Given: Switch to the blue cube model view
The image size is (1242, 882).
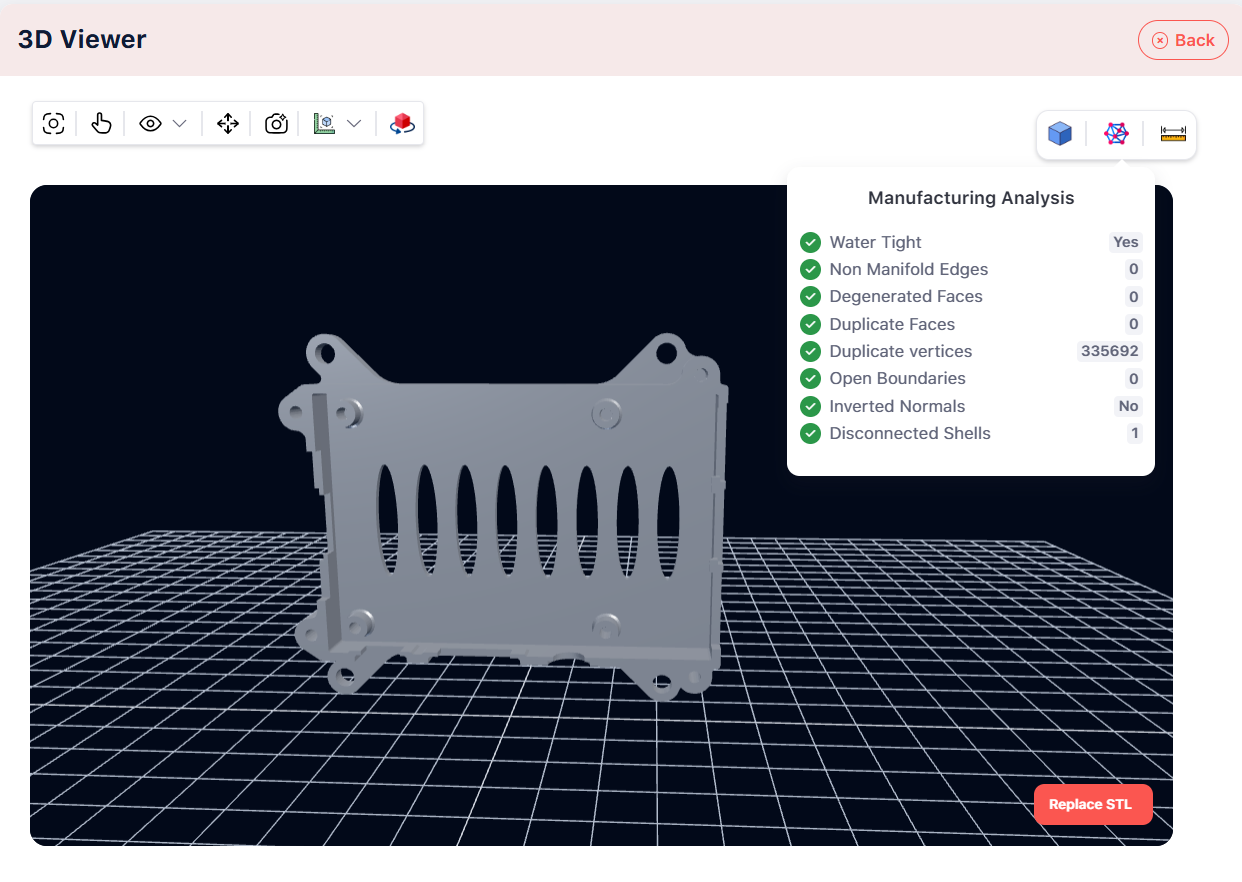Looking at the screenshot, I should coord(1059,133).
